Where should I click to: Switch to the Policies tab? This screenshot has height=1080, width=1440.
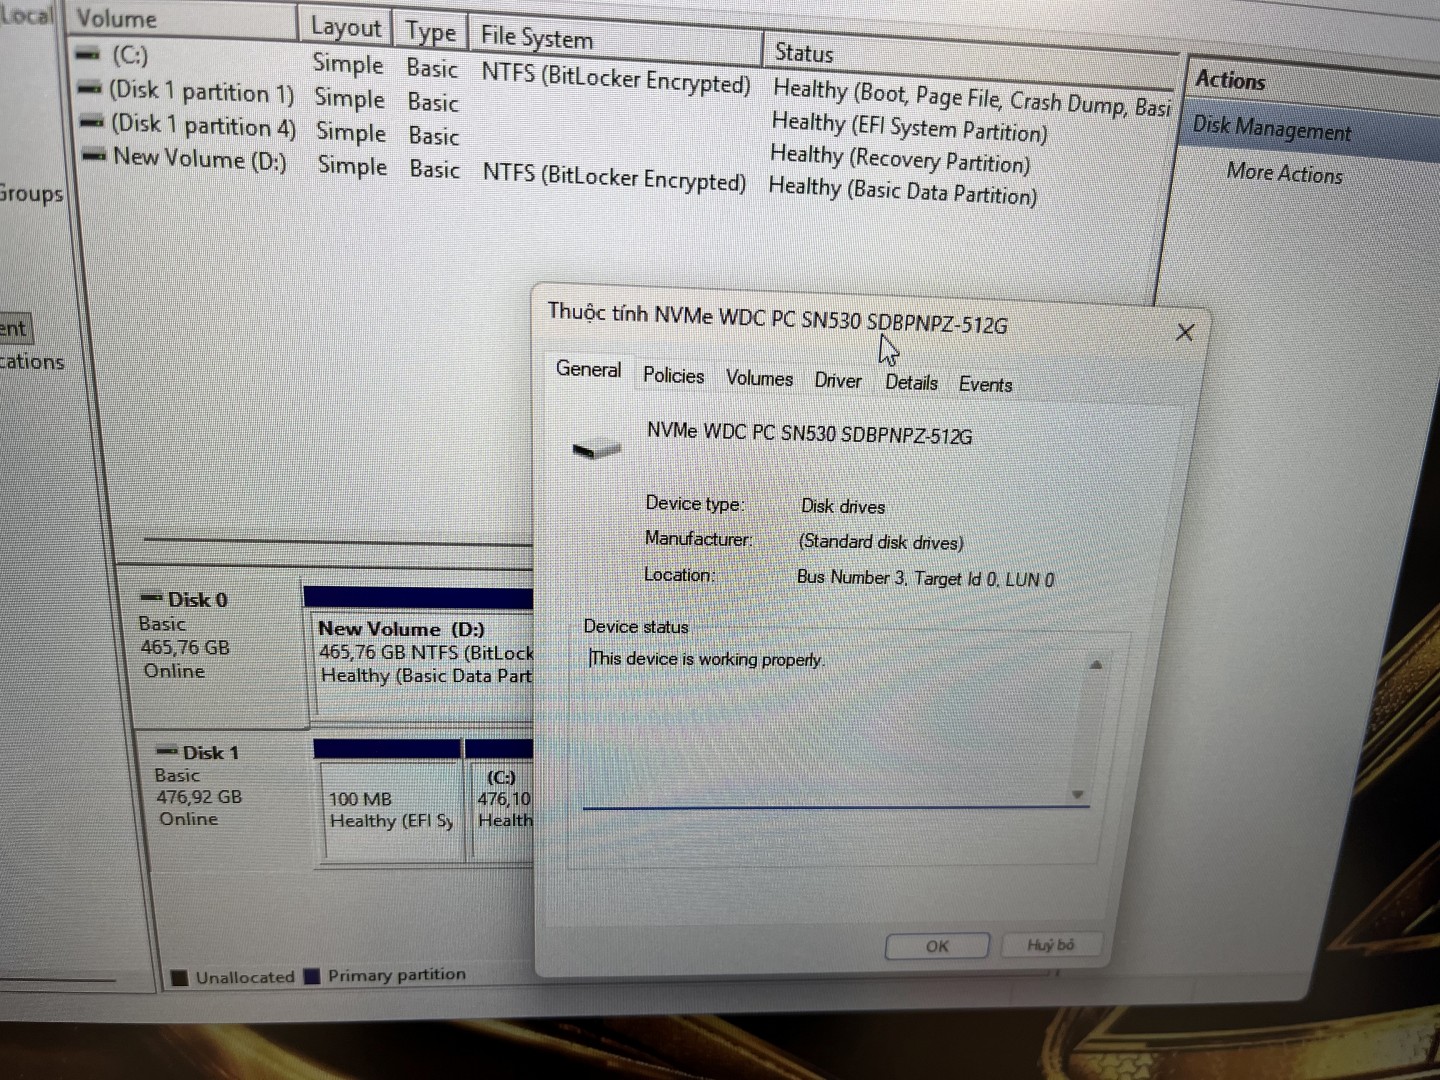(x=673, y=375)
